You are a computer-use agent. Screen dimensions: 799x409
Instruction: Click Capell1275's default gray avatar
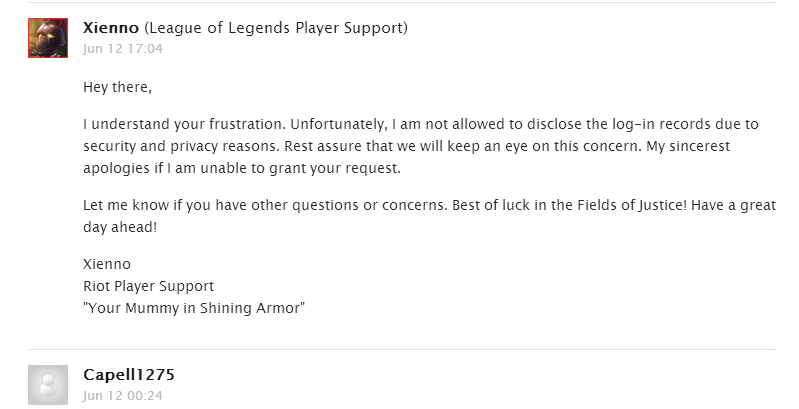(47, 384)
